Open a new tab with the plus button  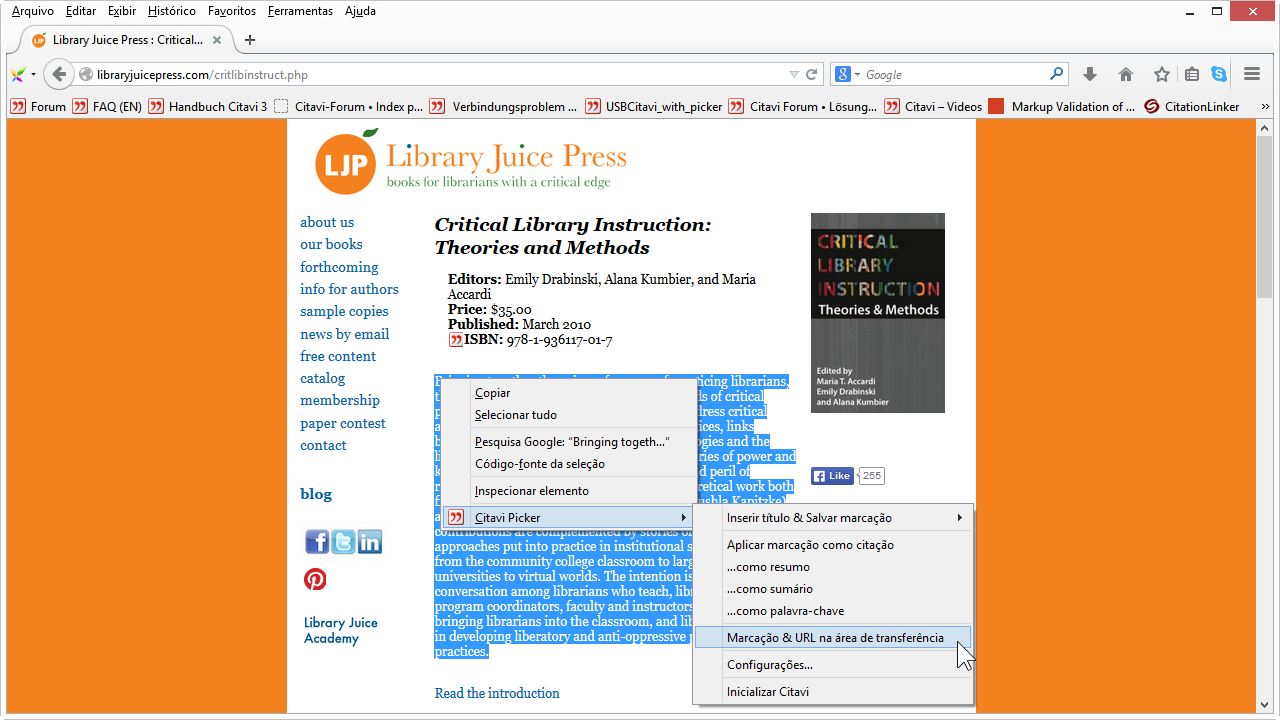[250, 40]
